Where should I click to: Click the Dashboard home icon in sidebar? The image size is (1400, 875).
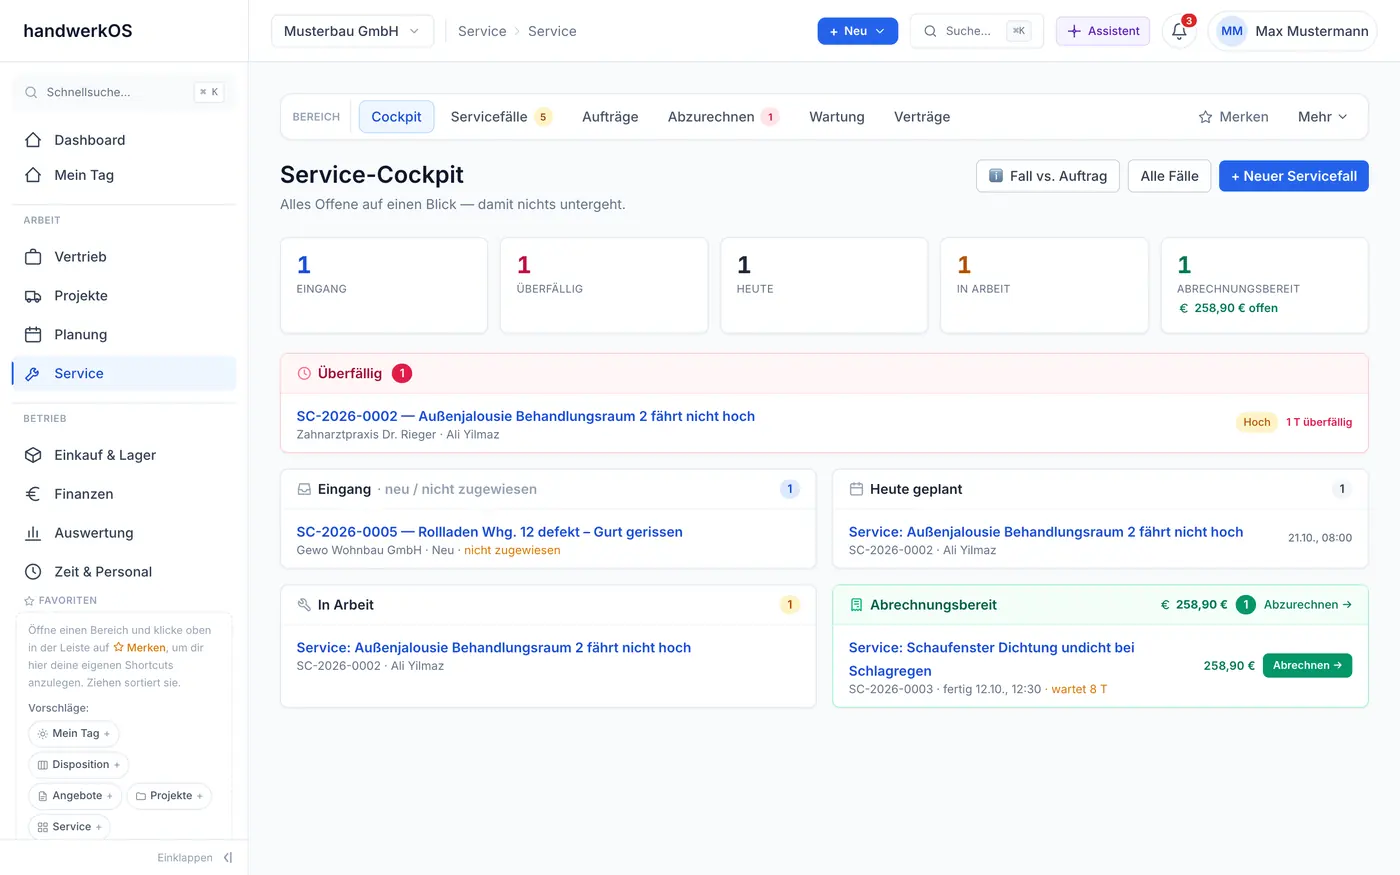click(x=33, y=140)
